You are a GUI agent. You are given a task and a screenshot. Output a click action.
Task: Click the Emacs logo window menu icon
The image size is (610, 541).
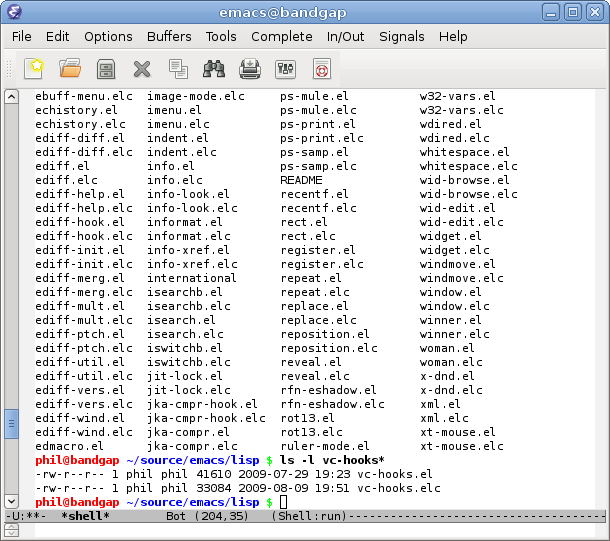[x=14, y=12]
